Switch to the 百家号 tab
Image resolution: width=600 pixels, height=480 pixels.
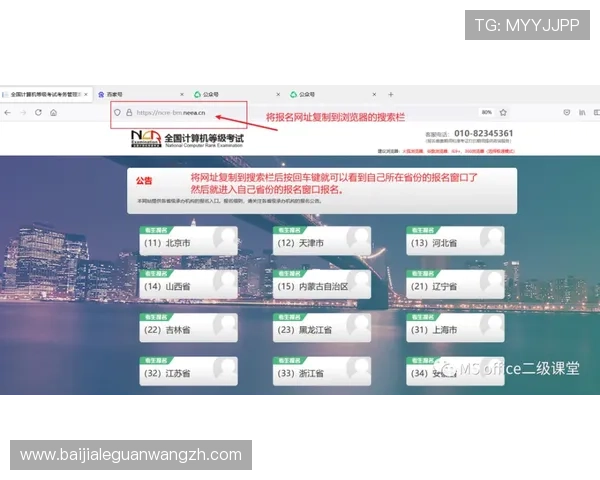point(141,95)
